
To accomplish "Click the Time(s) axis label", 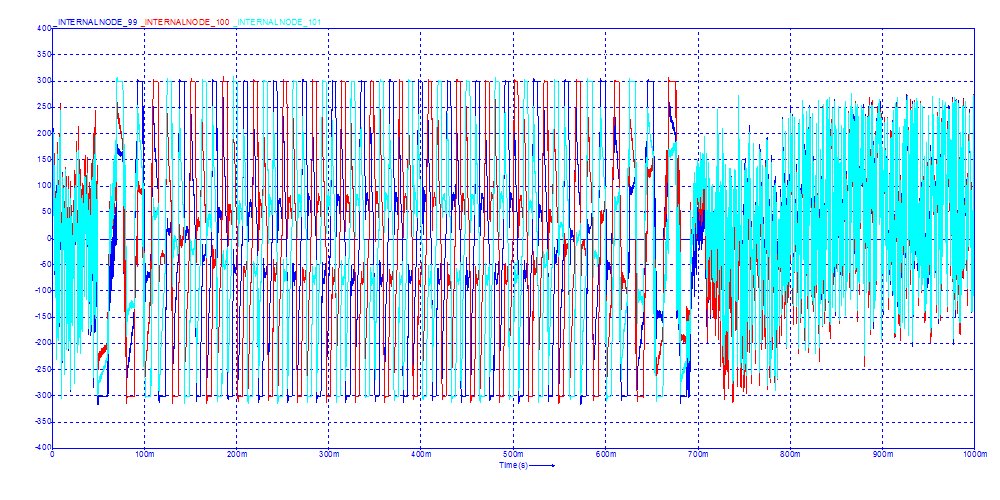I will [x=513, y=466].
